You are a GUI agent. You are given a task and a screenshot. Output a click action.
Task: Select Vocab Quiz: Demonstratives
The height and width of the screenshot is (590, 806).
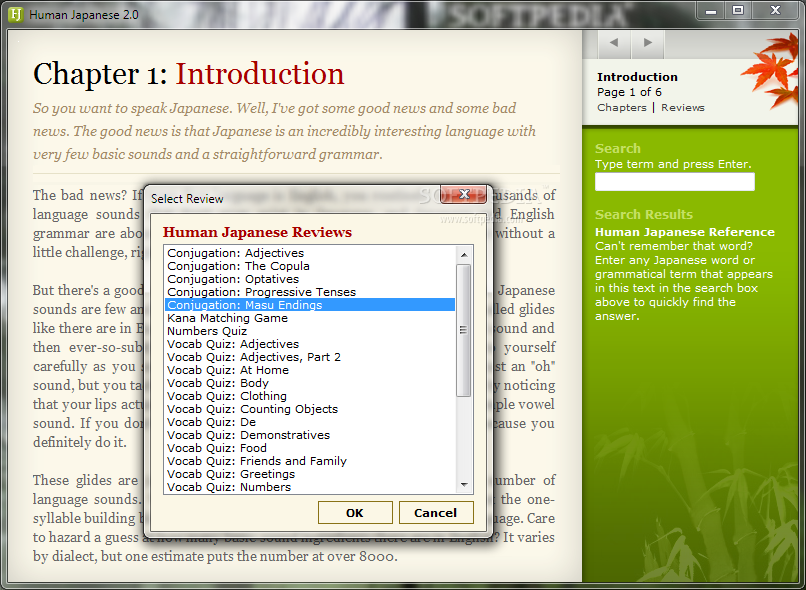[x=310, y=435]
